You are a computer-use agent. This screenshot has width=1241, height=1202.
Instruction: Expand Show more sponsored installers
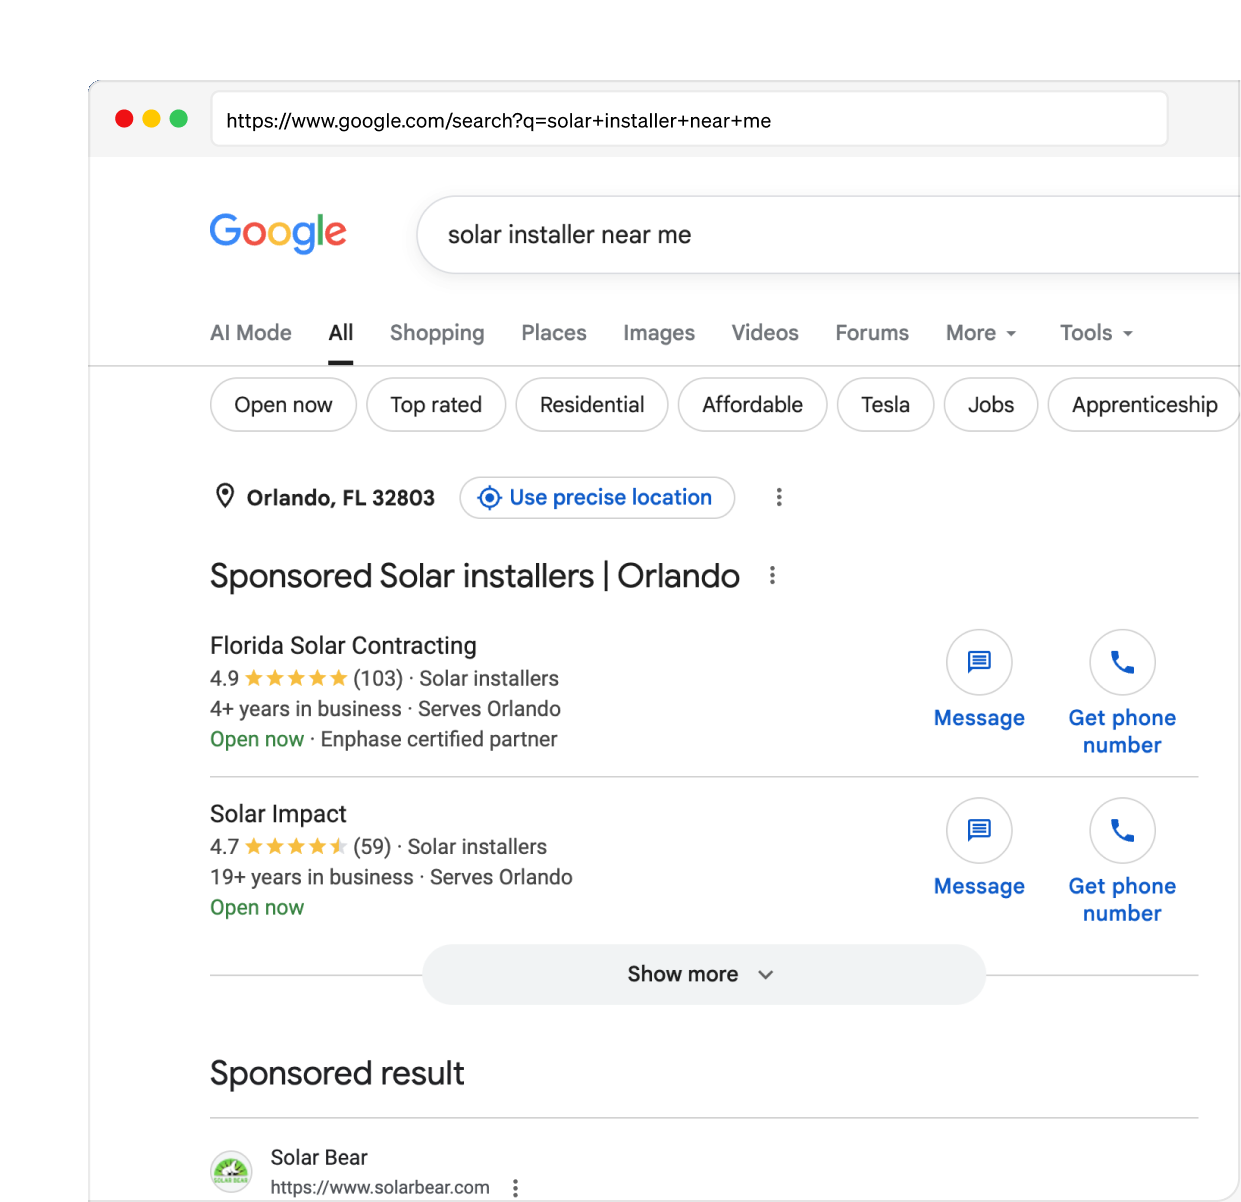point(704,974)
